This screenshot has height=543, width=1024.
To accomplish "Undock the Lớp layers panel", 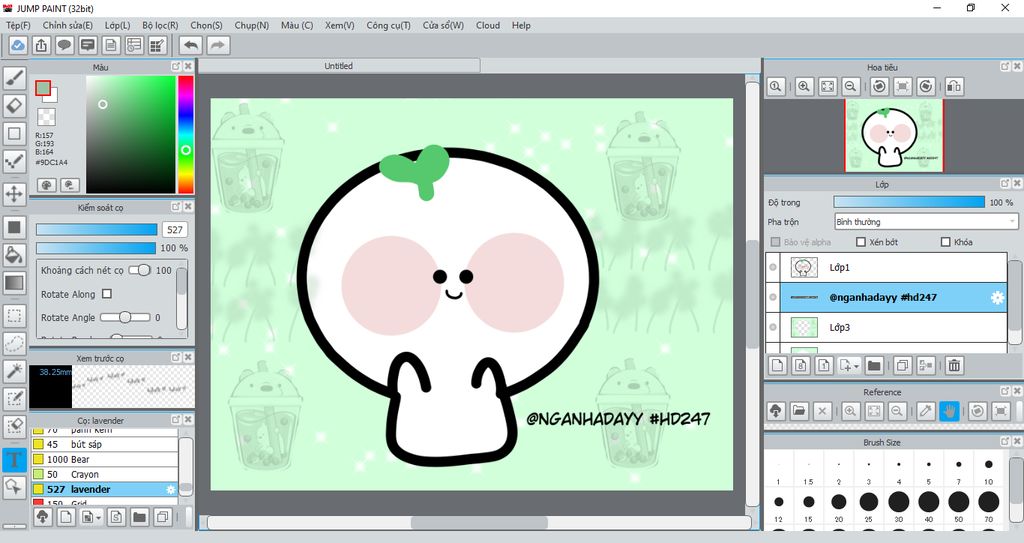I will (x=1005, y=184).
